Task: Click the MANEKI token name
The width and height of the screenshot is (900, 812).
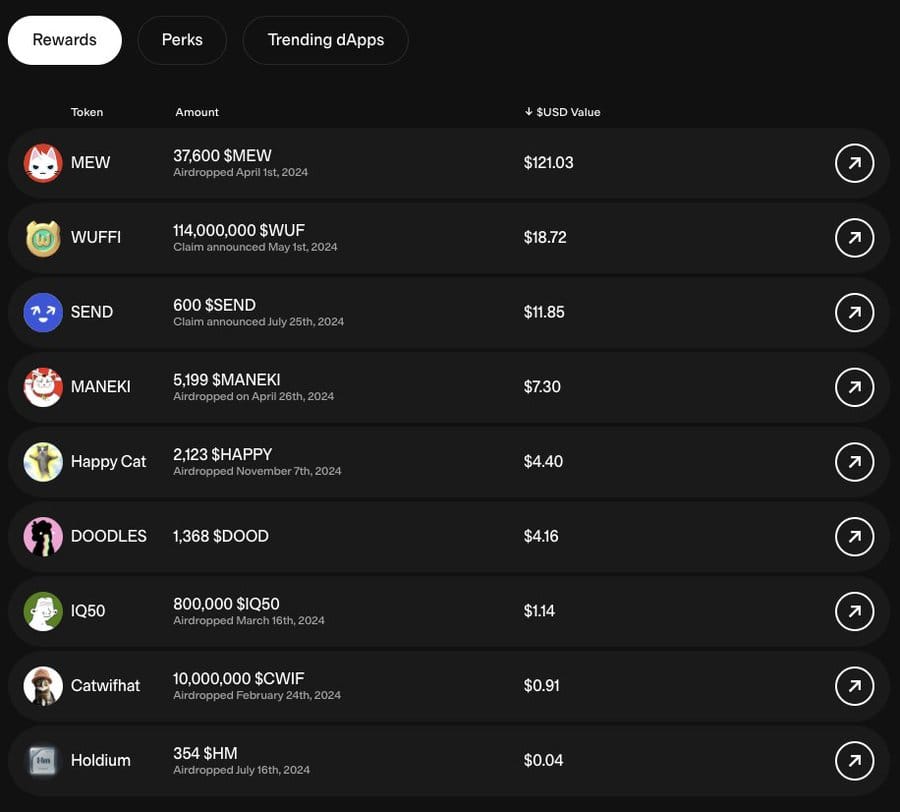Action: pyautogui.click(x=100, y=387)
